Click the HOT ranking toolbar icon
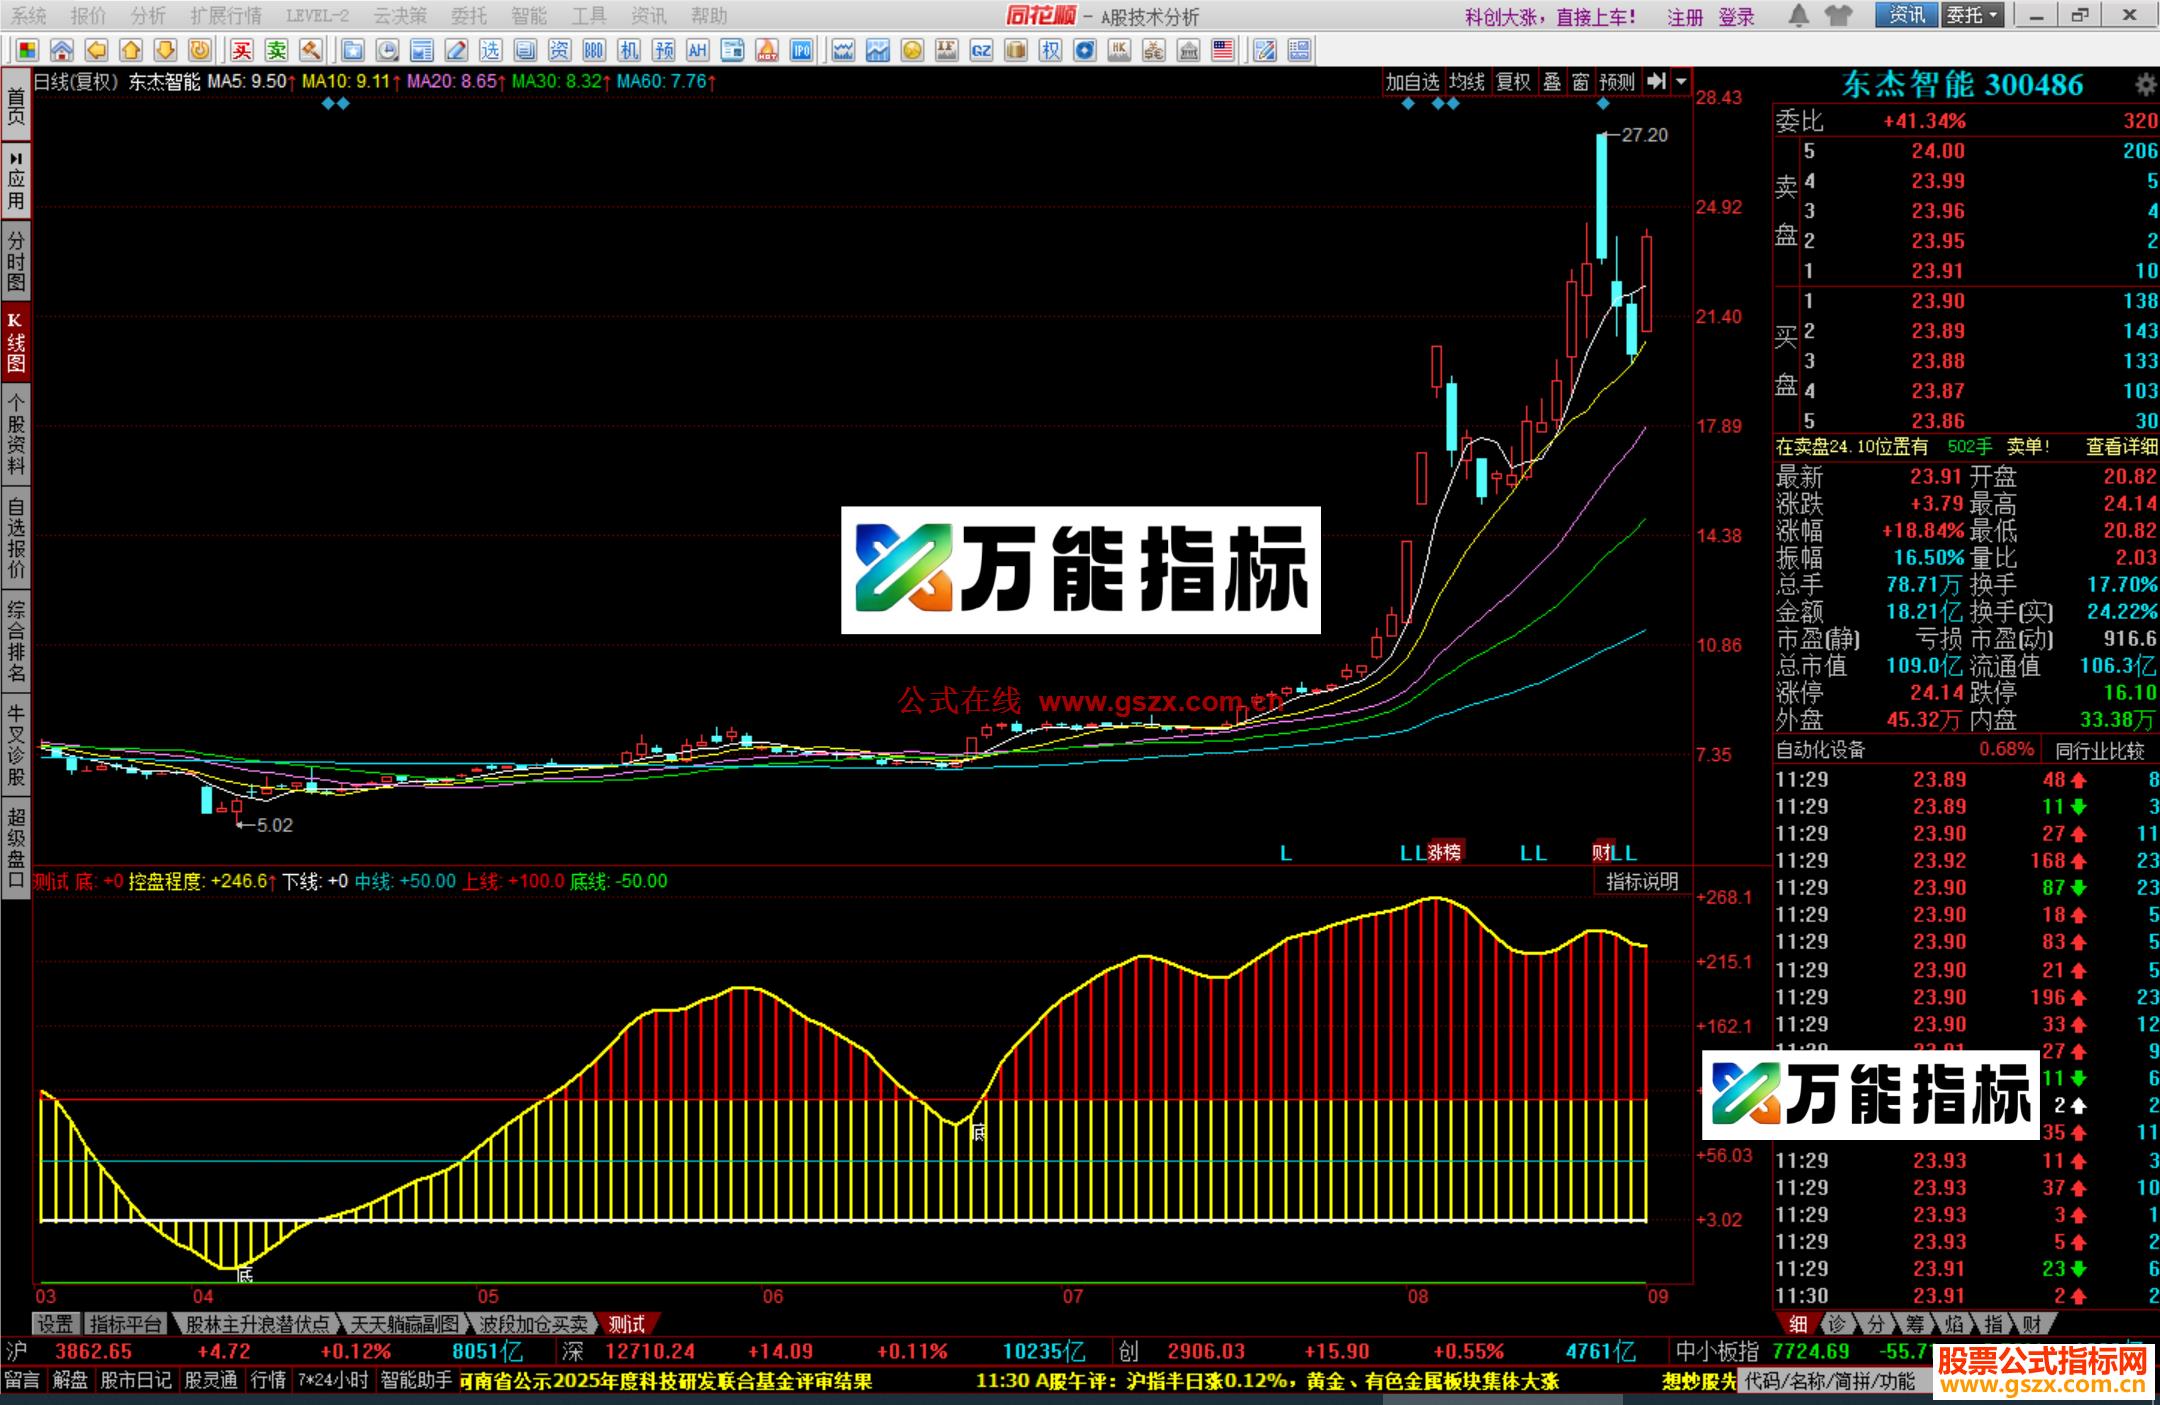 (x=765, y=50)
